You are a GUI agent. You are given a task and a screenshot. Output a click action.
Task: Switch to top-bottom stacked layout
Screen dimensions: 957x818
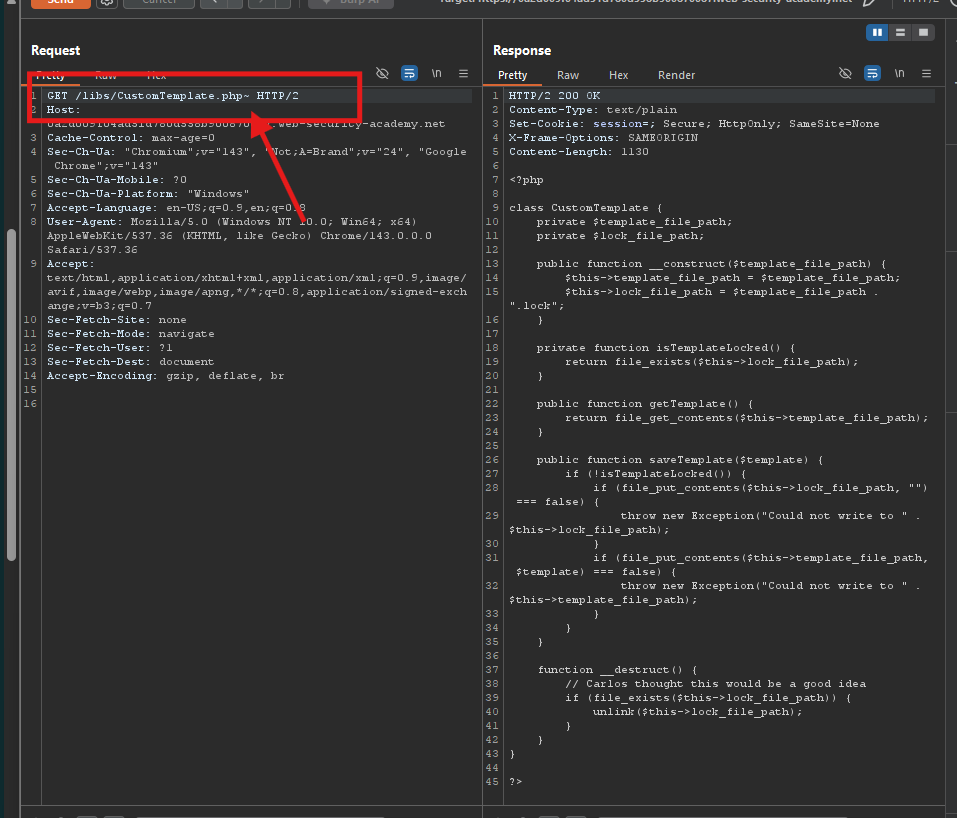tap(900, 32)
